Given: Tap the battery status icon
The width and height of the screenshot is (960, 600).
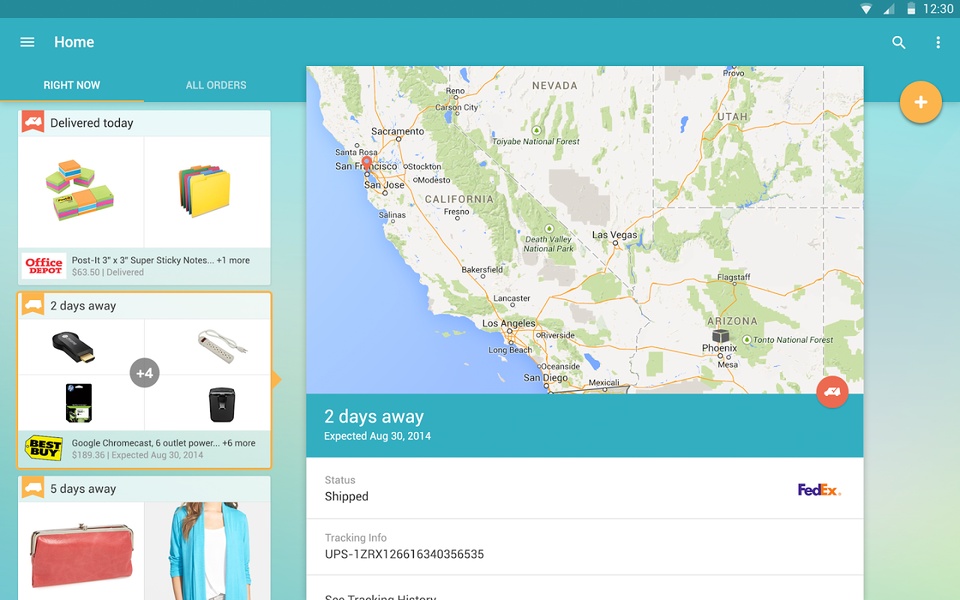Looking at the screenshot, I should (x=911, y=9).
